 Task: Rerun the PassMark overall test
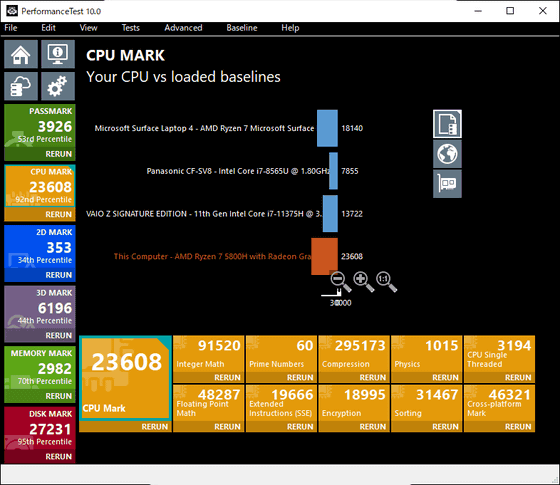(40, 154)
